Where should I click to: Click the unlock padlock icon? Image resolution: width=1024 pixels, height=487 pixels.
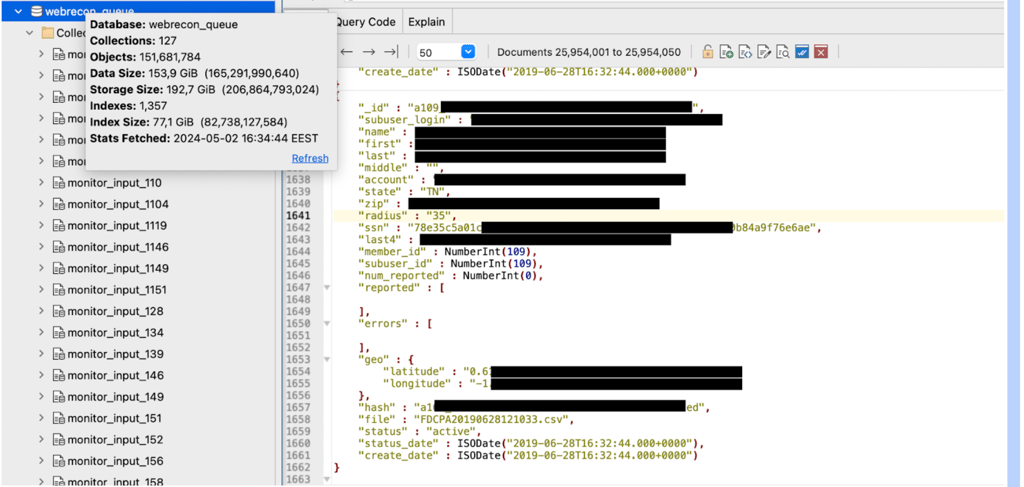(707, 52)
